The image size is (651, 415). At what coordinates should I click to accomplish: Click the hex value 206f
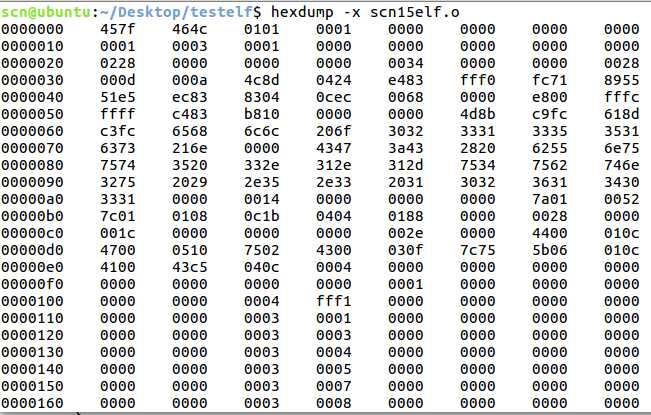click(x=334, y=131)
